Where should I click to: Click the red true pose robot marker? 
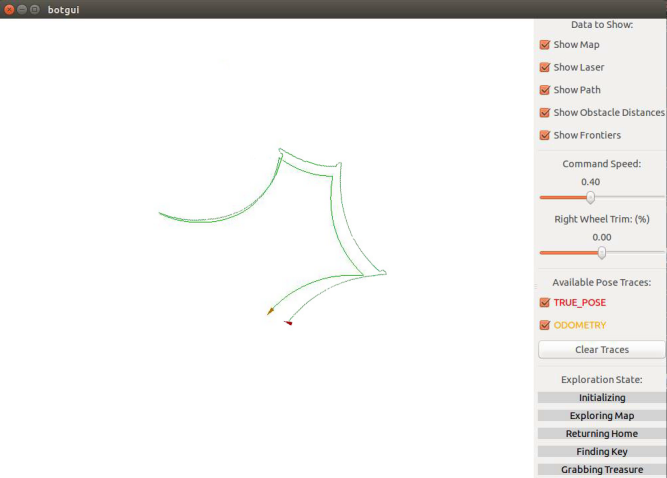tap(288, 323)
